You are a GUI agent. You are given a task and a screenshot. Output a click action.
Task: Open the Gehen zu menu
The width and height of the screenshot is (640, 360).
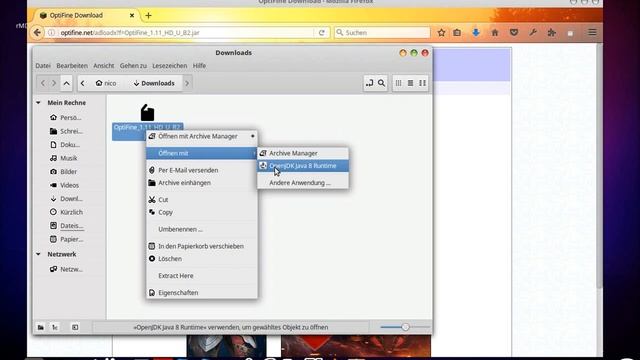[133, 66]
